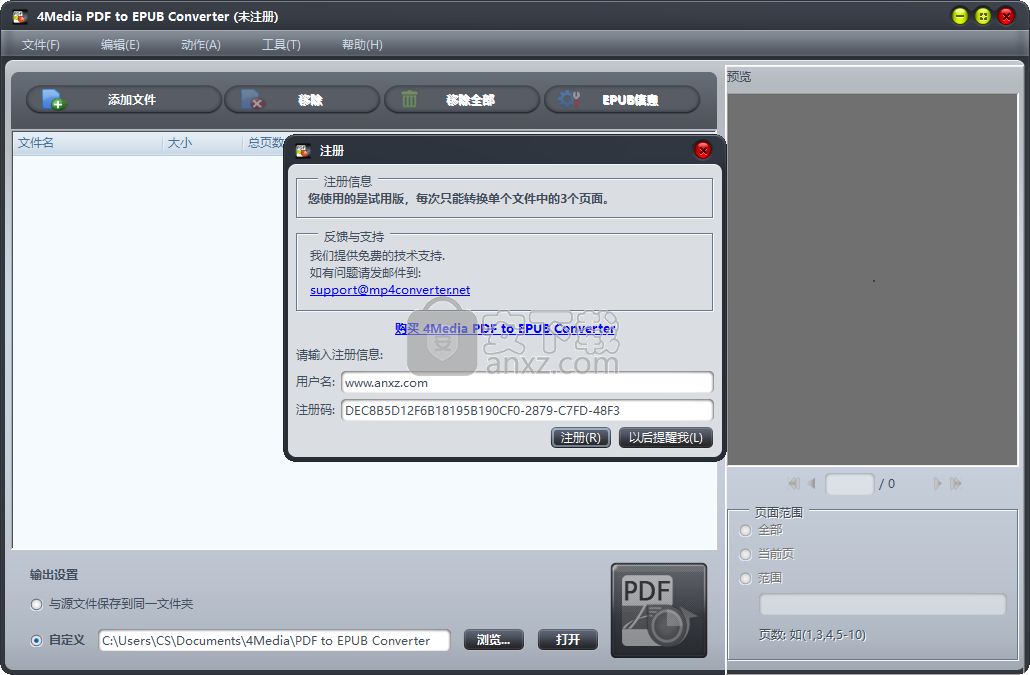The image size is (1030, 675).
Task: Open the 动作(A) menu
Action: pyautogui.click(x=201, y=45)
